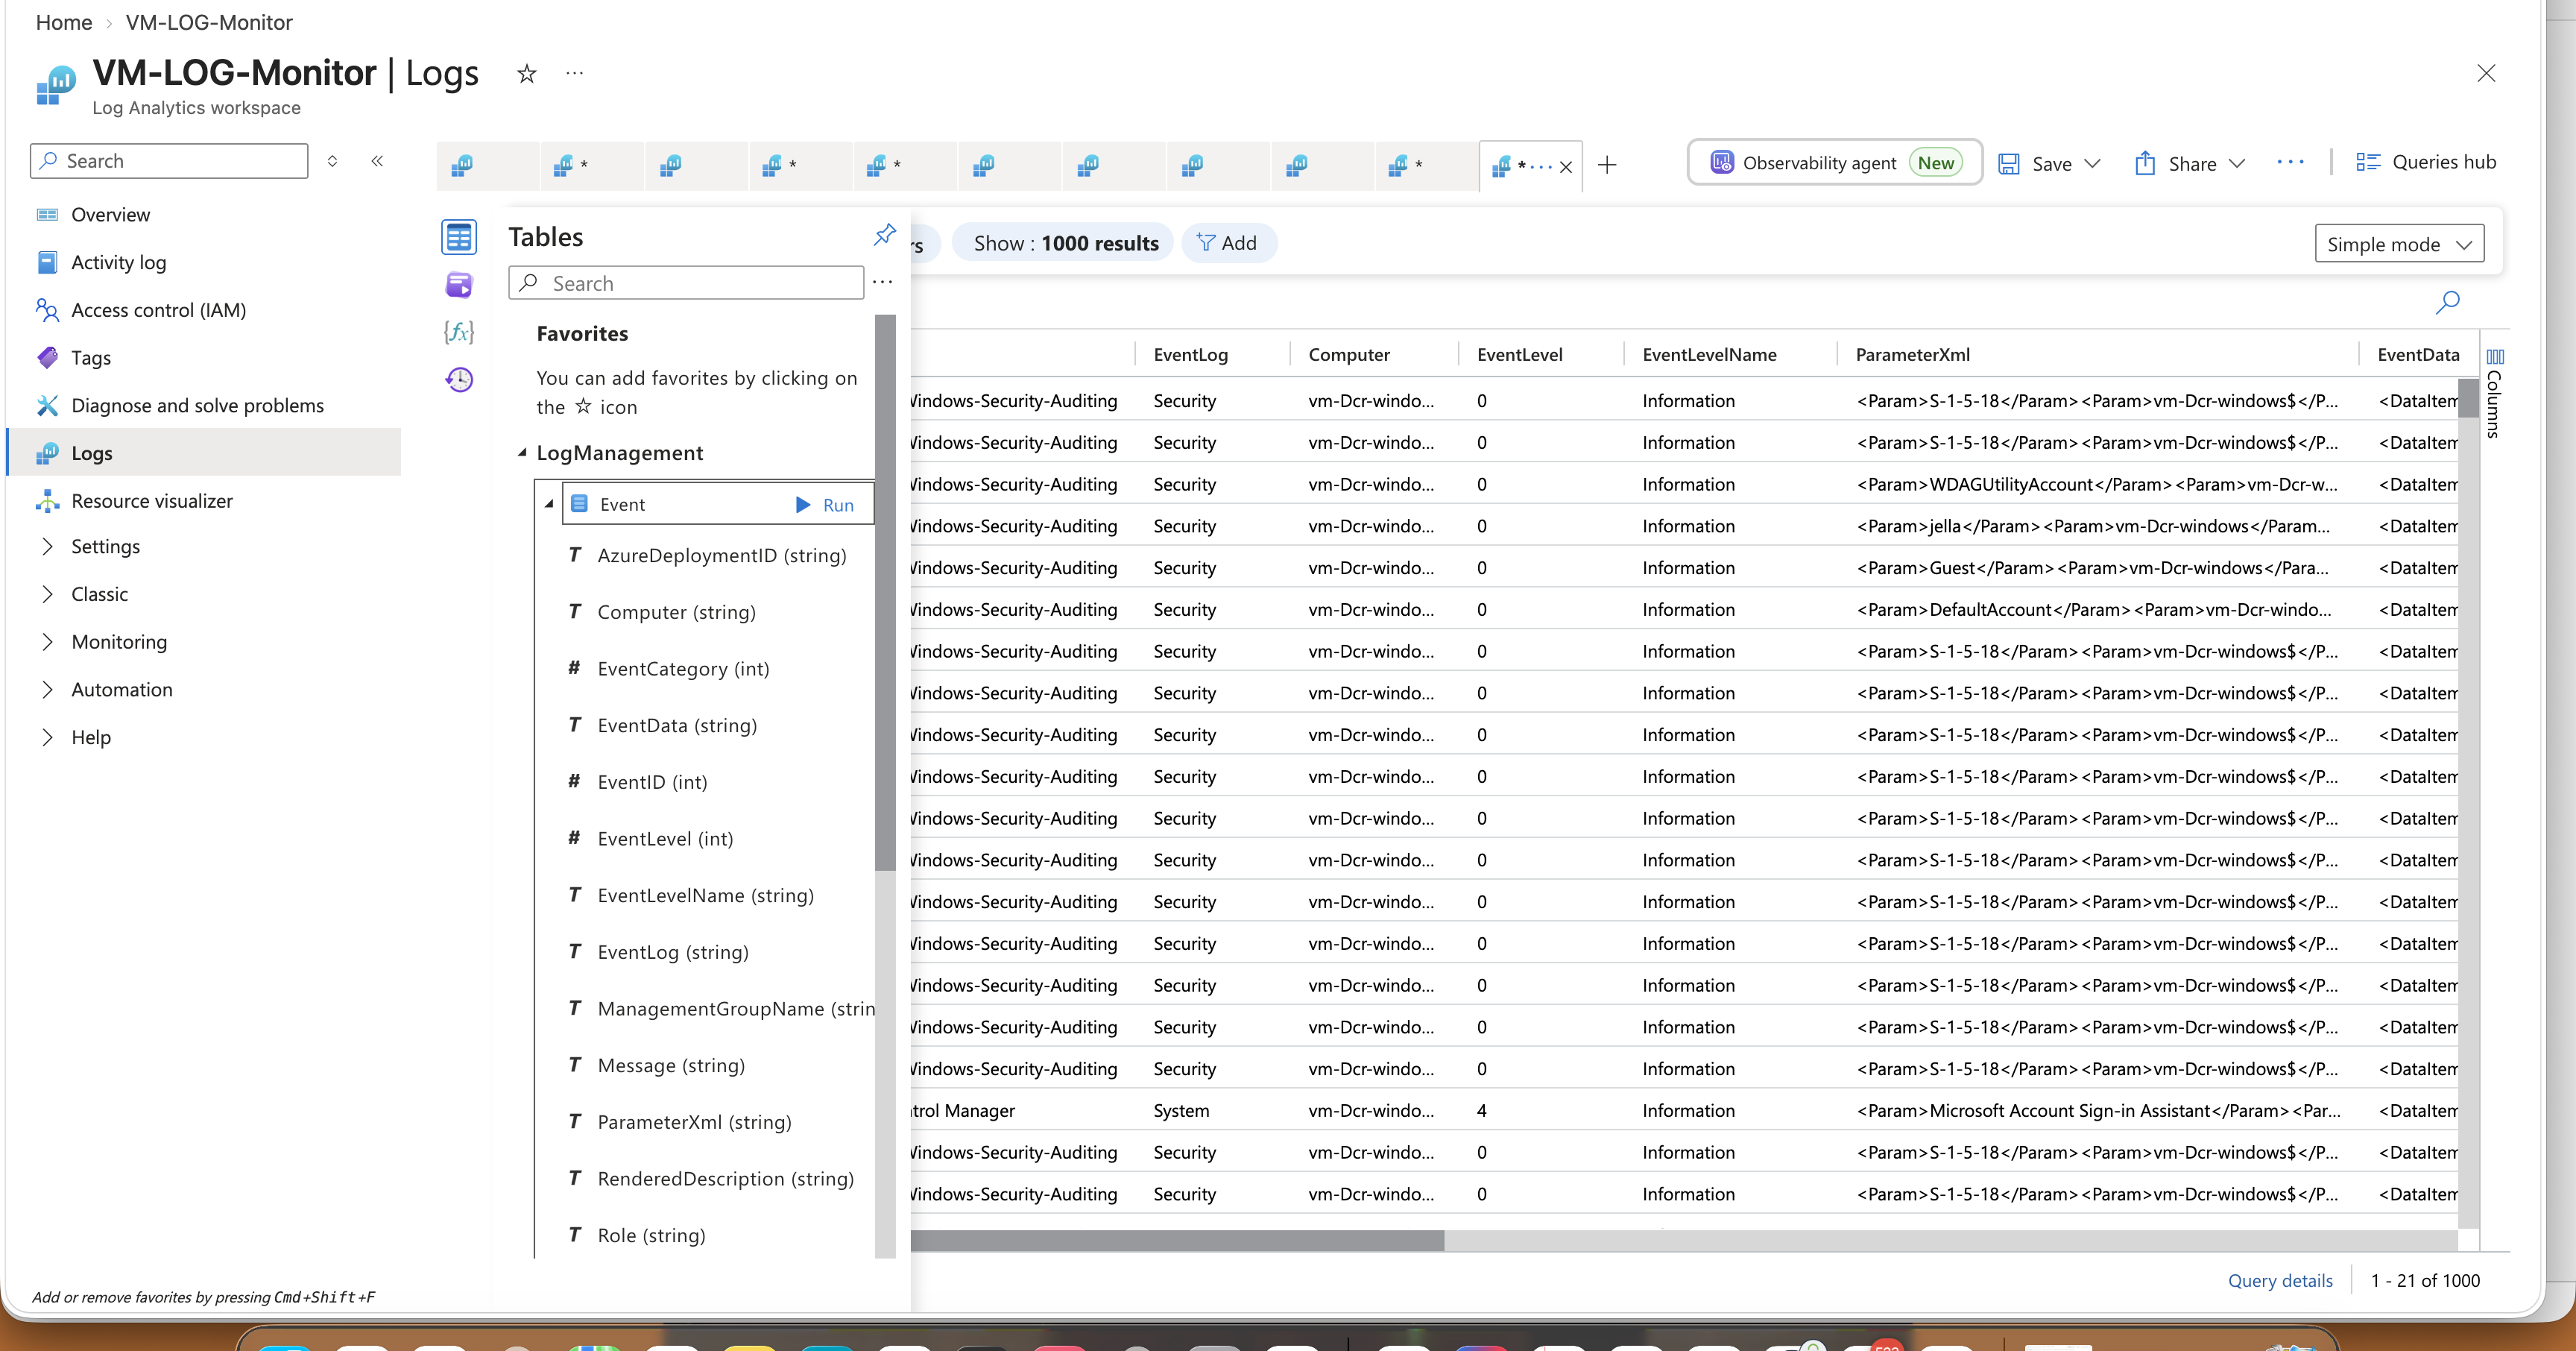Viewport: 2576px width, 1351px height.
Task: Select Logs in the sidebar
Action: (x=204, y=453)
